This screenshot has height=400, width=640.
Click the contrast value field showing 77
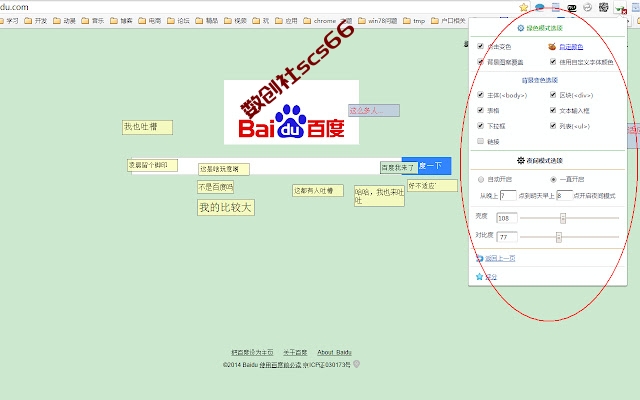click(x=507, y=237)
